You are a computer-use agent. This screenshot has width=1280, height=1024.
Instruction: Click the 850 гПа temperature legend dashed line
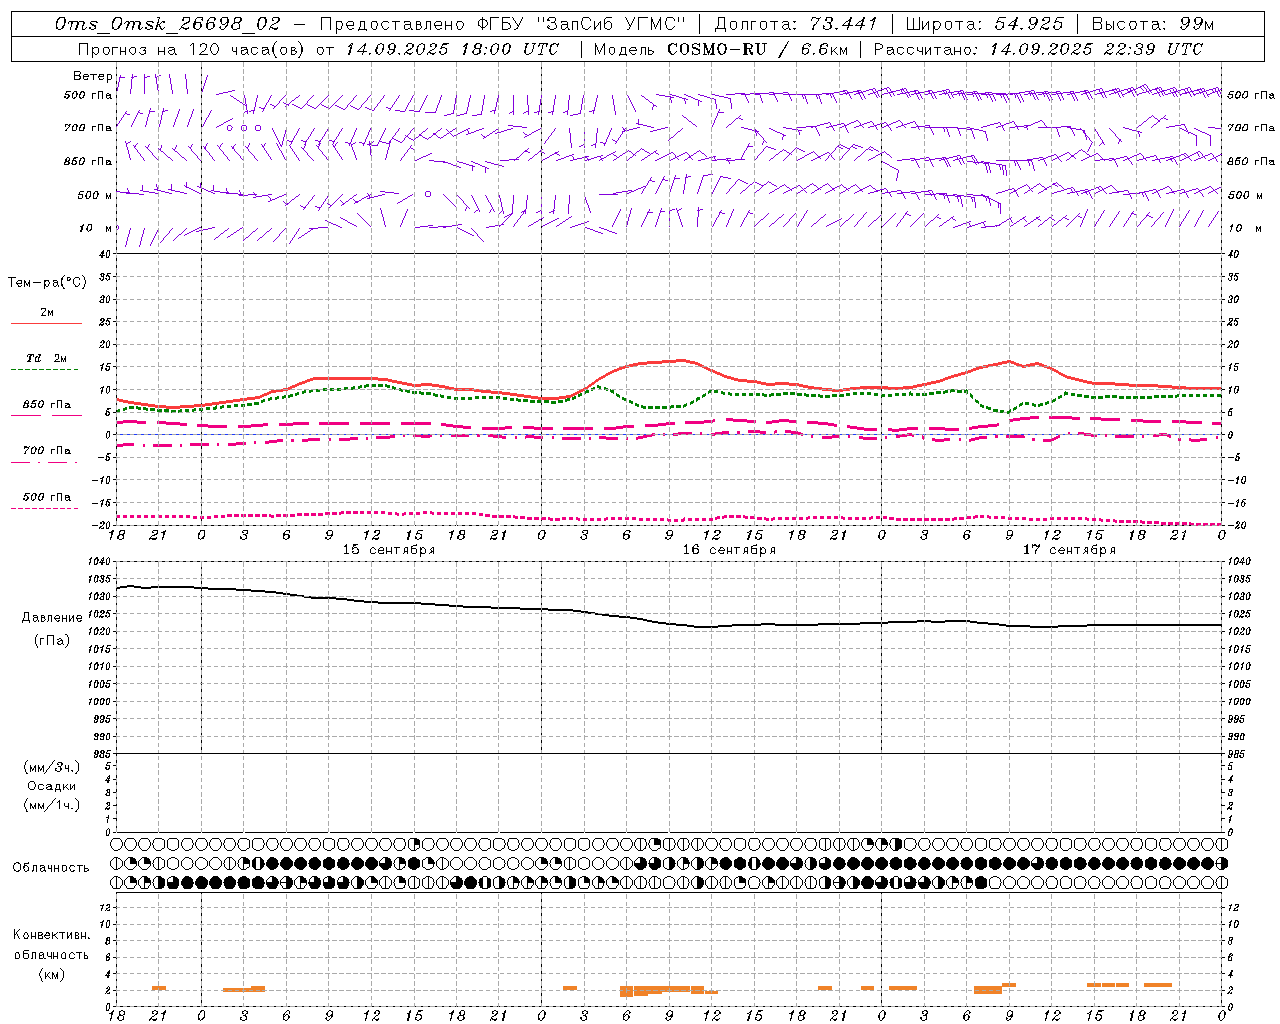46,415
